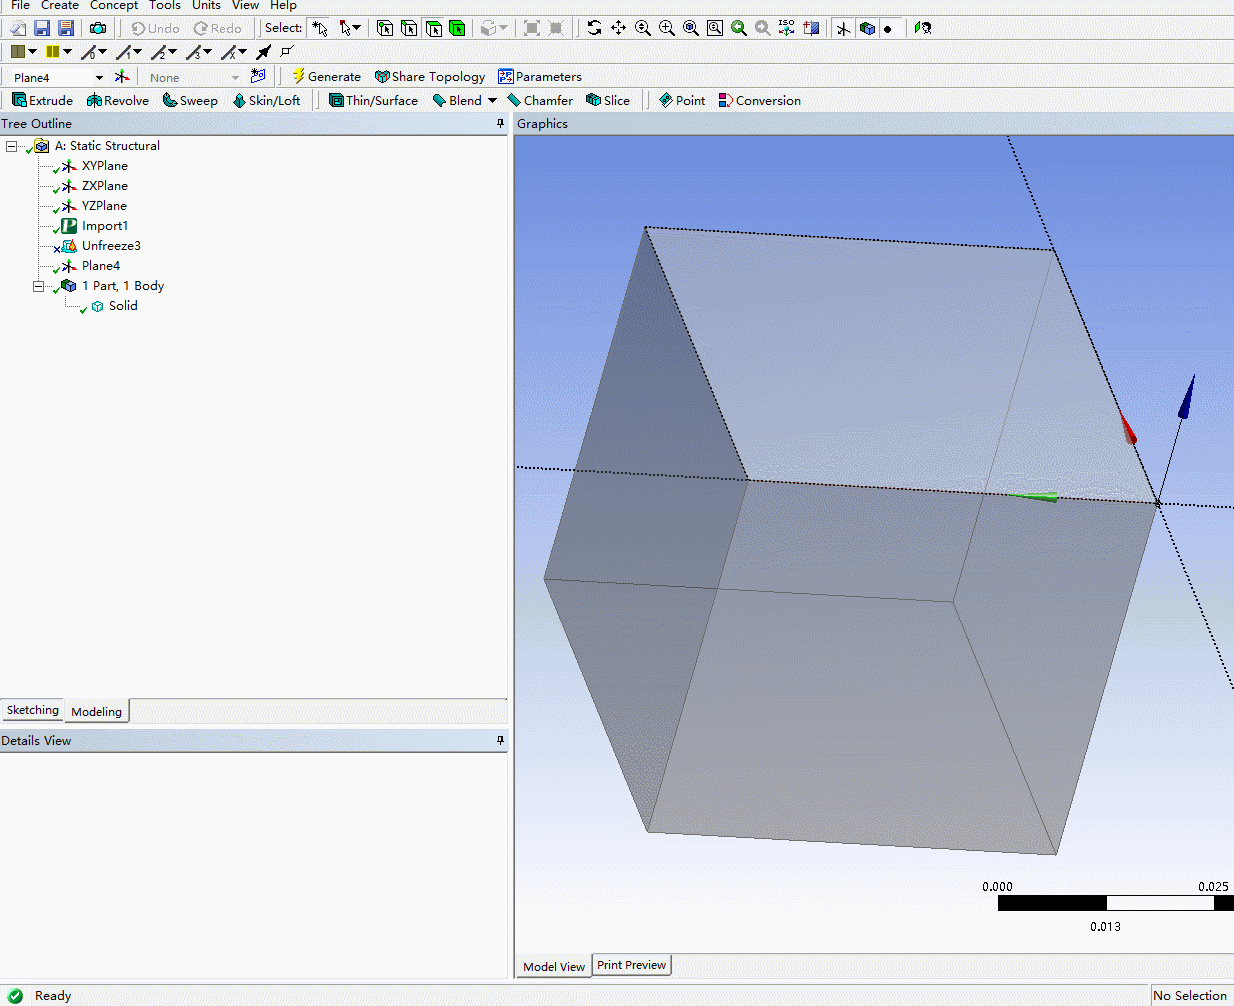Toggle the vertex selection filter
Image resolution: width=1234 pixels, height=1006 pixels.
coord(385,28)
